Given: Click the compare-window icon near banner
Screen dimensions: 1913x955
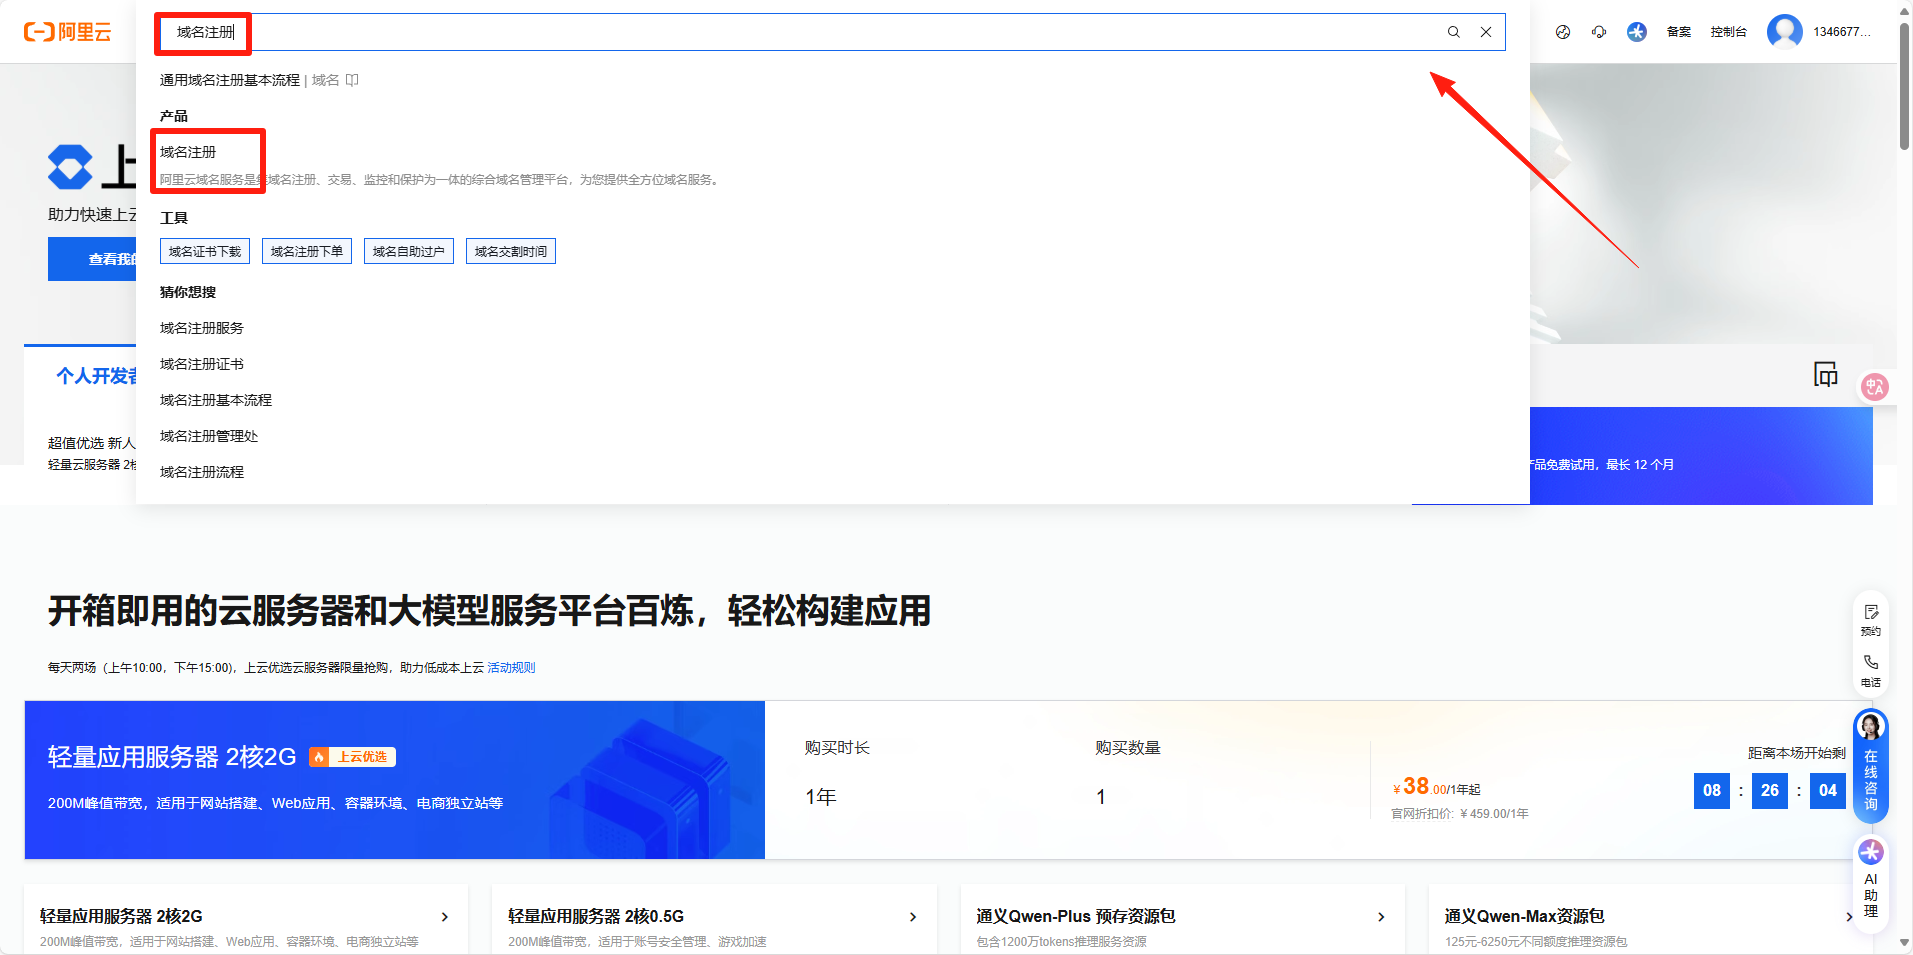Looking at the screenshot, I should coord(1826,374).
